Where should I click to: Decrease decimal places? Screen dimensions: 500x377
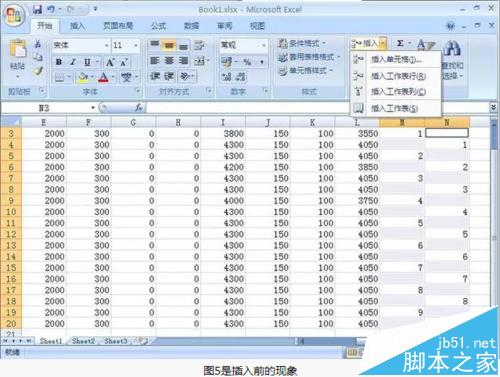point(241,77)
